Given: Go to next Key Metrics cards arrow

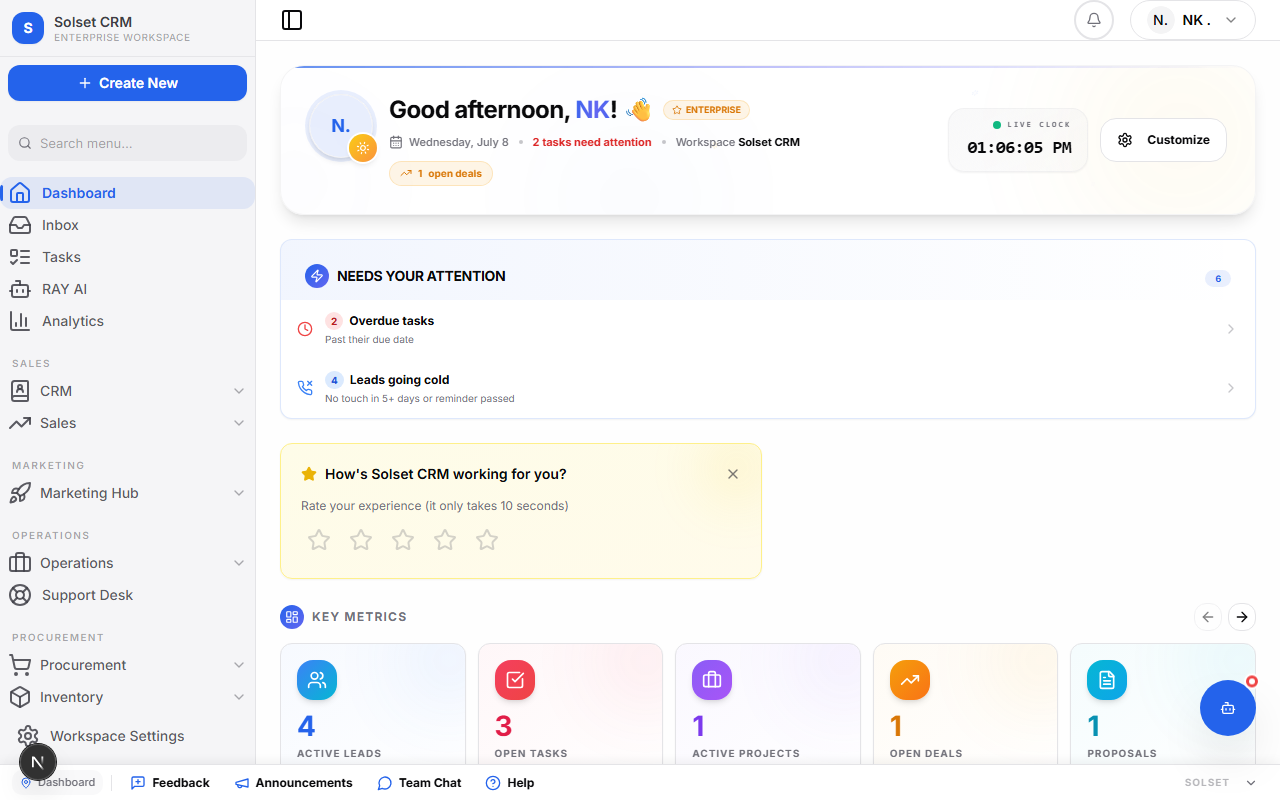Looking at the screenshot, I should 1242,617.
